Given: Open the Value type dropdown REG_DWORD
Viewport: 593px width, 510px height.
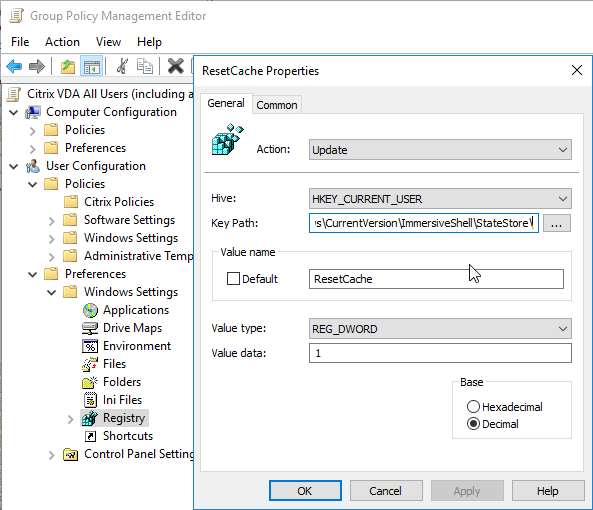Looking at the screenshot, I should point(440,329).
